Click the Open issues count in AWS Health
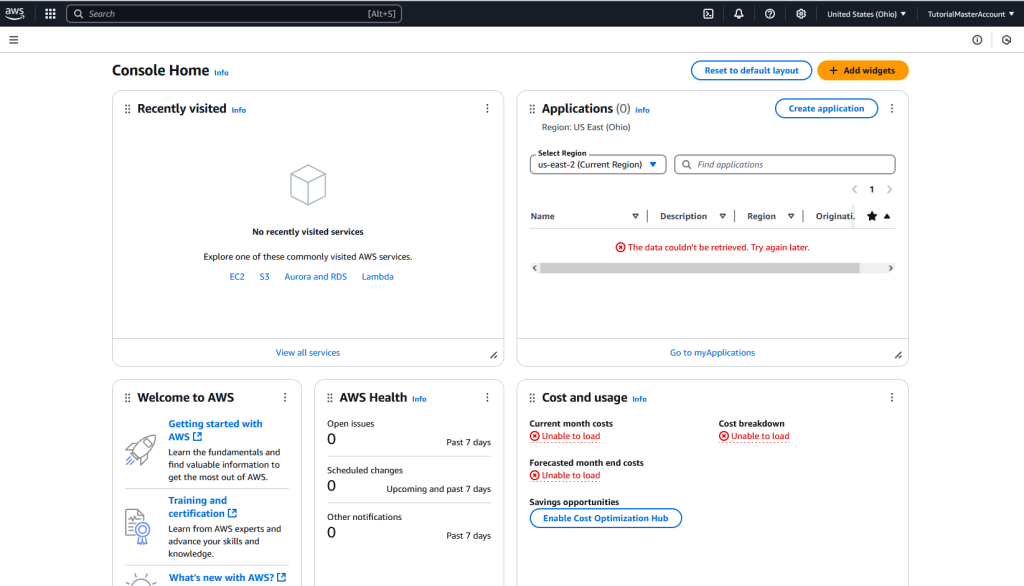 click(x=332, y=439)
